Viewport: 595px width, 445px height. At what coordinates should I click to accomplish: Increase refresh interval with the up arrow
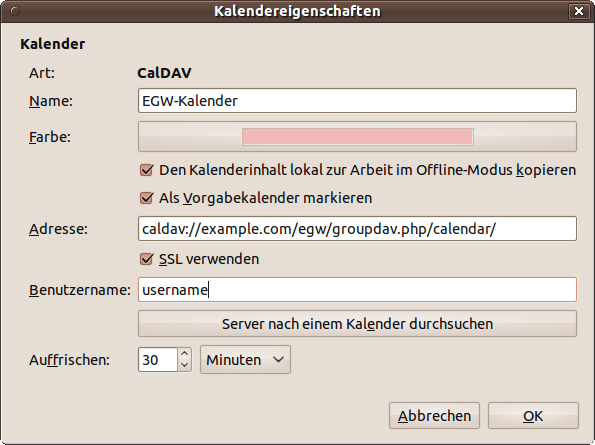coord(184,353)
